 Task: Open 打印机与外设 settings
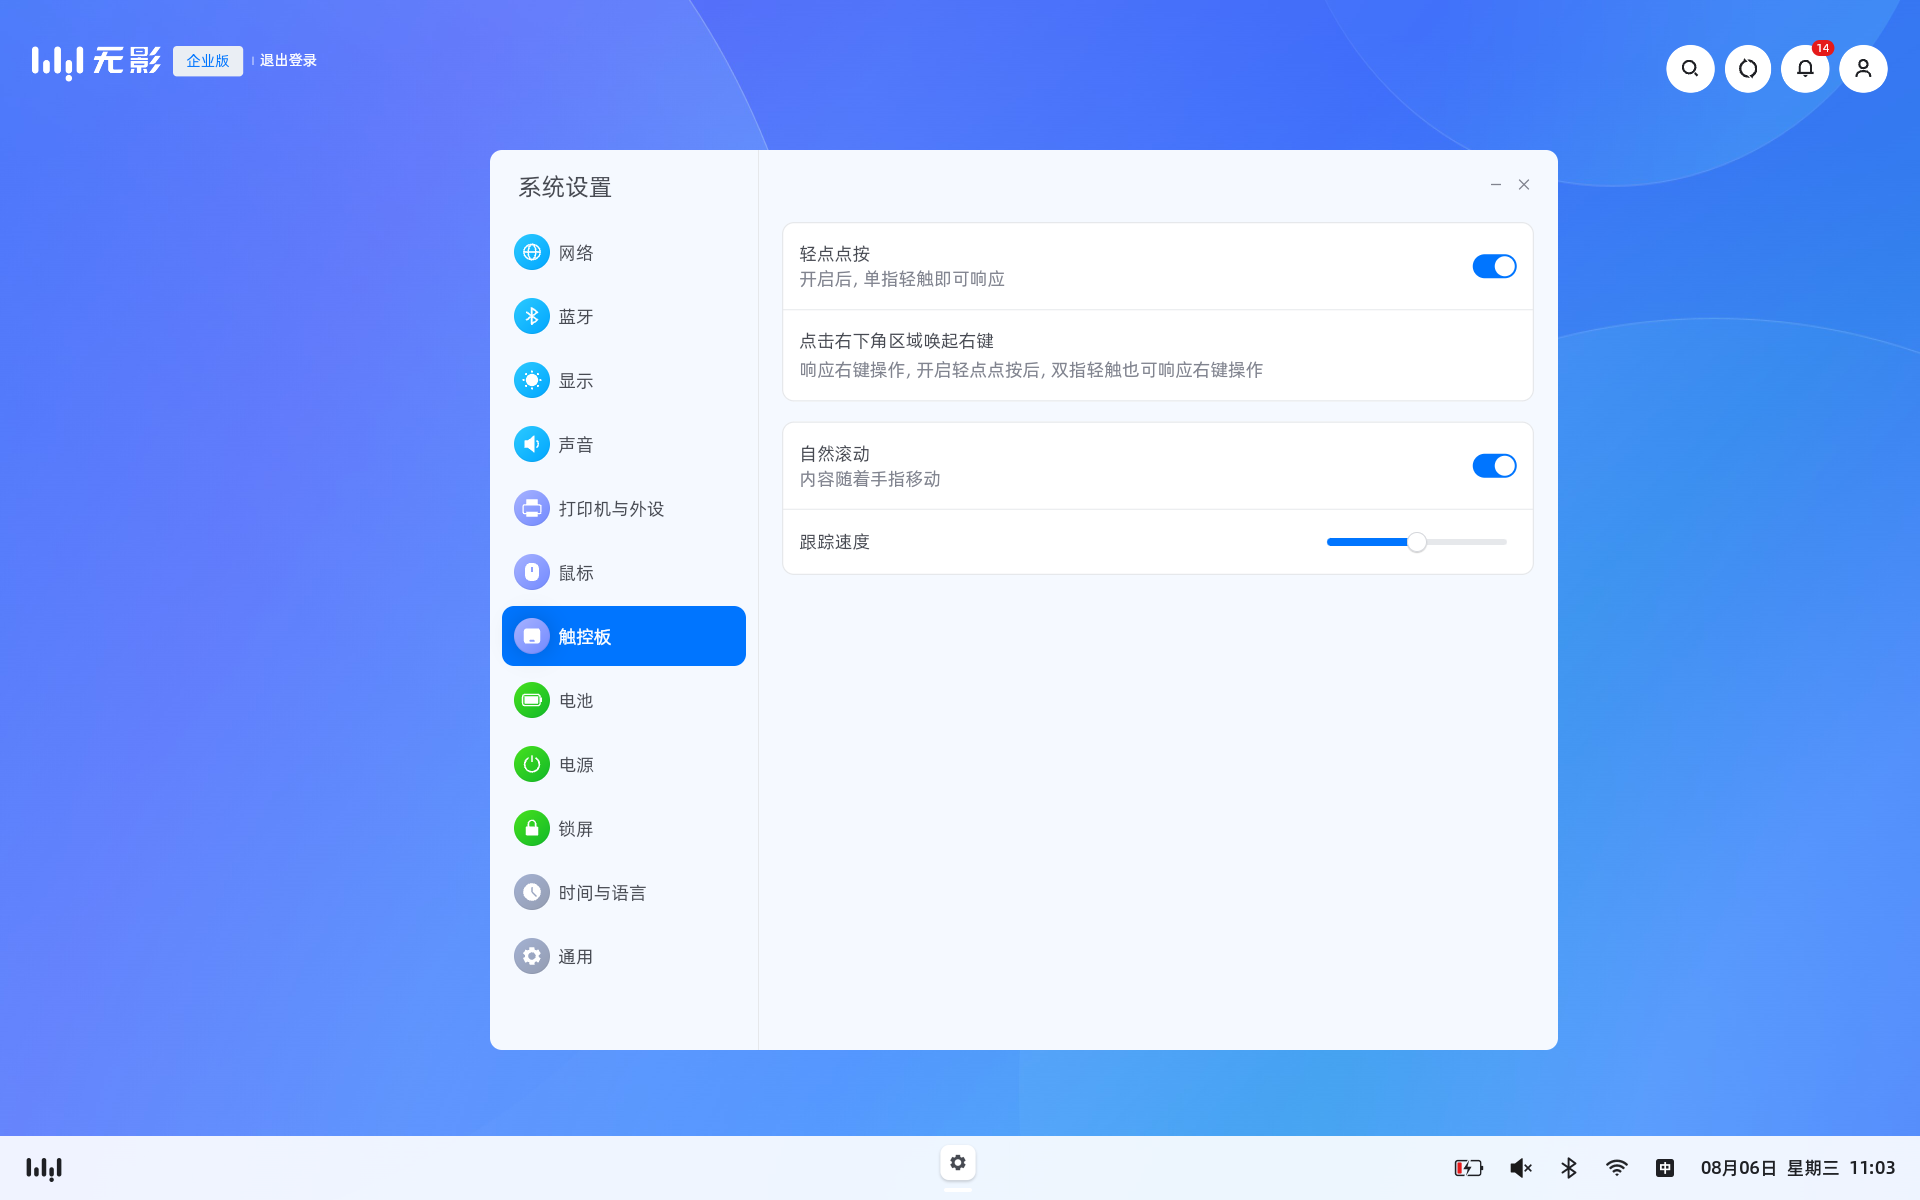[624, 508]
